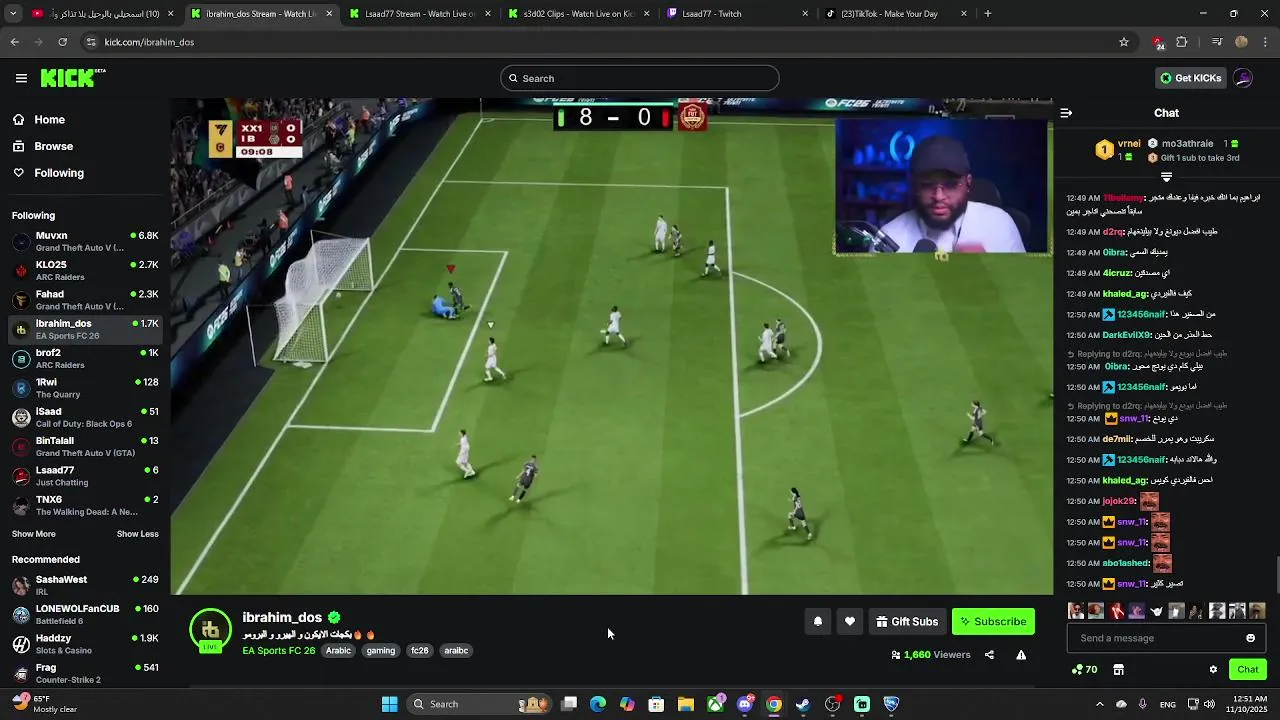
Task: Open File Explorer from the taskbar
Action: (x=685, y=704)
